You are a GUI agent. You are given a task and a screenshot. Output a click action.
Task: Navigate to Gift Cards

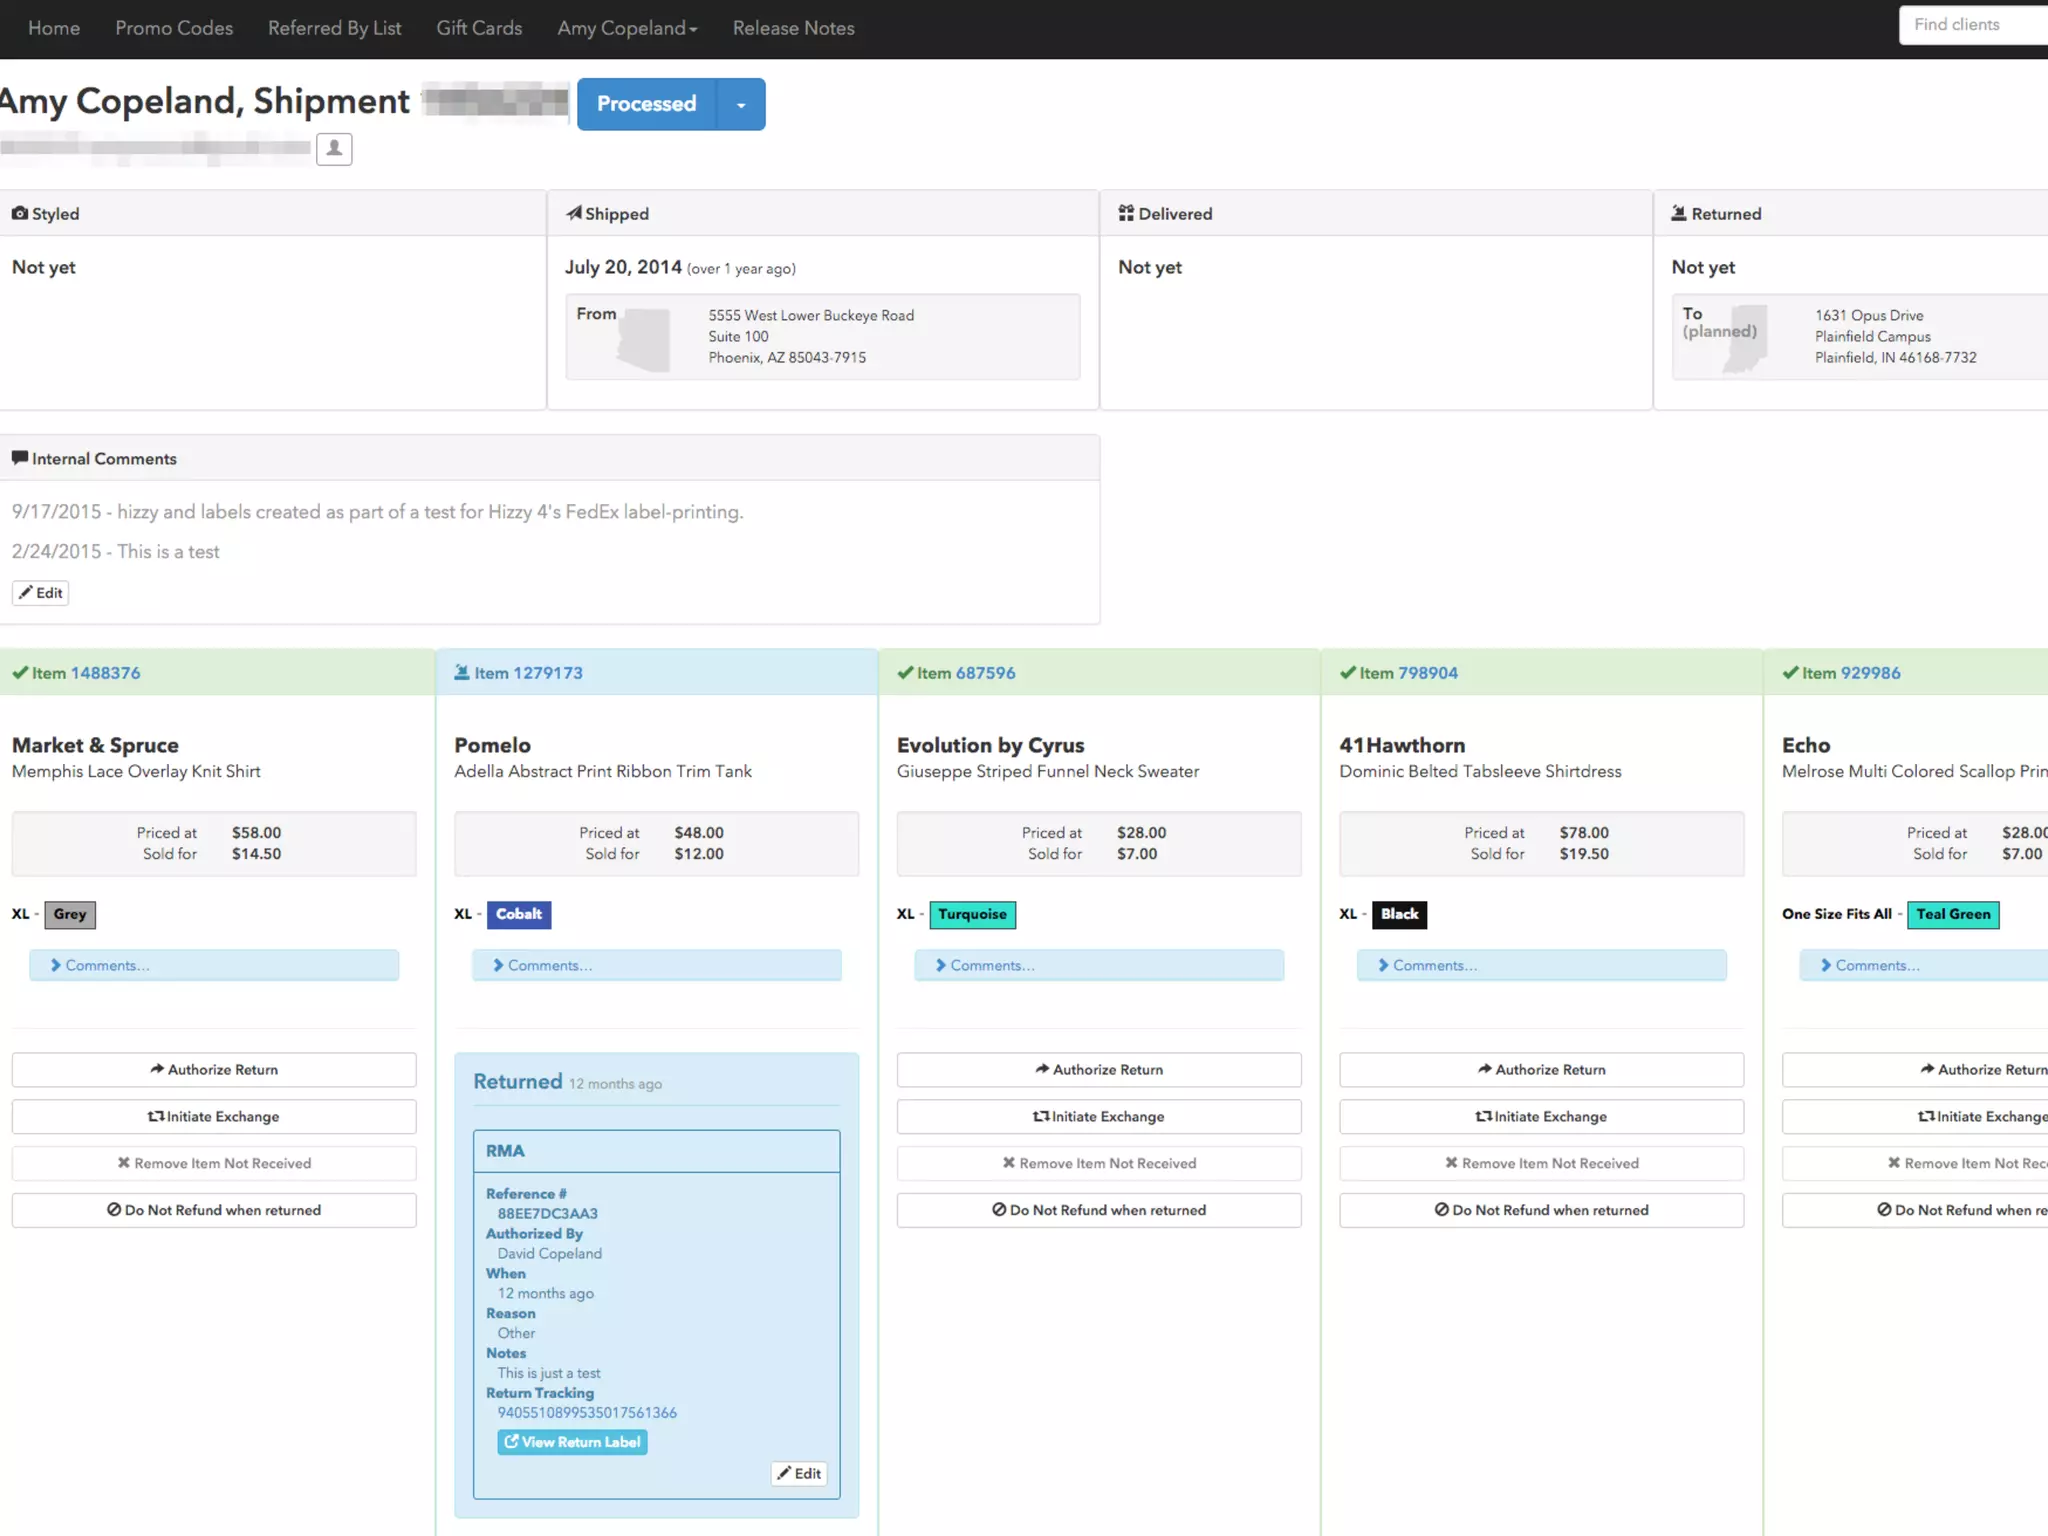pos(479,28)
